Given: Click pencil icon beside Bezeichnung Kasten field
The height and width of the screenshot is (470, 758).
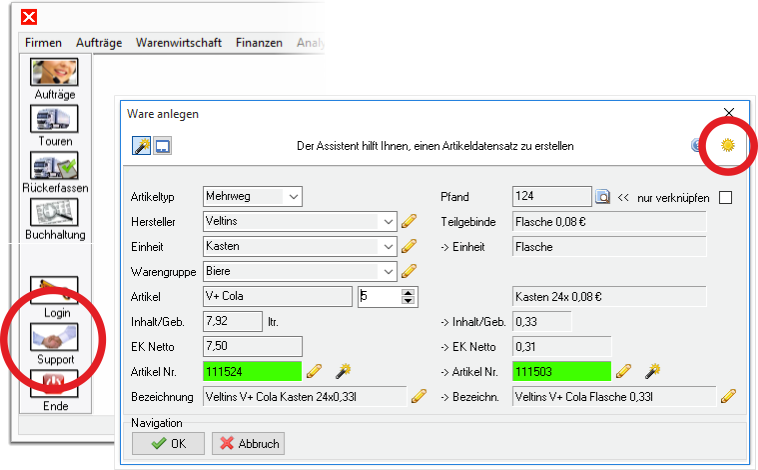Looking at the screenshot, I should [x=419, y=397].
